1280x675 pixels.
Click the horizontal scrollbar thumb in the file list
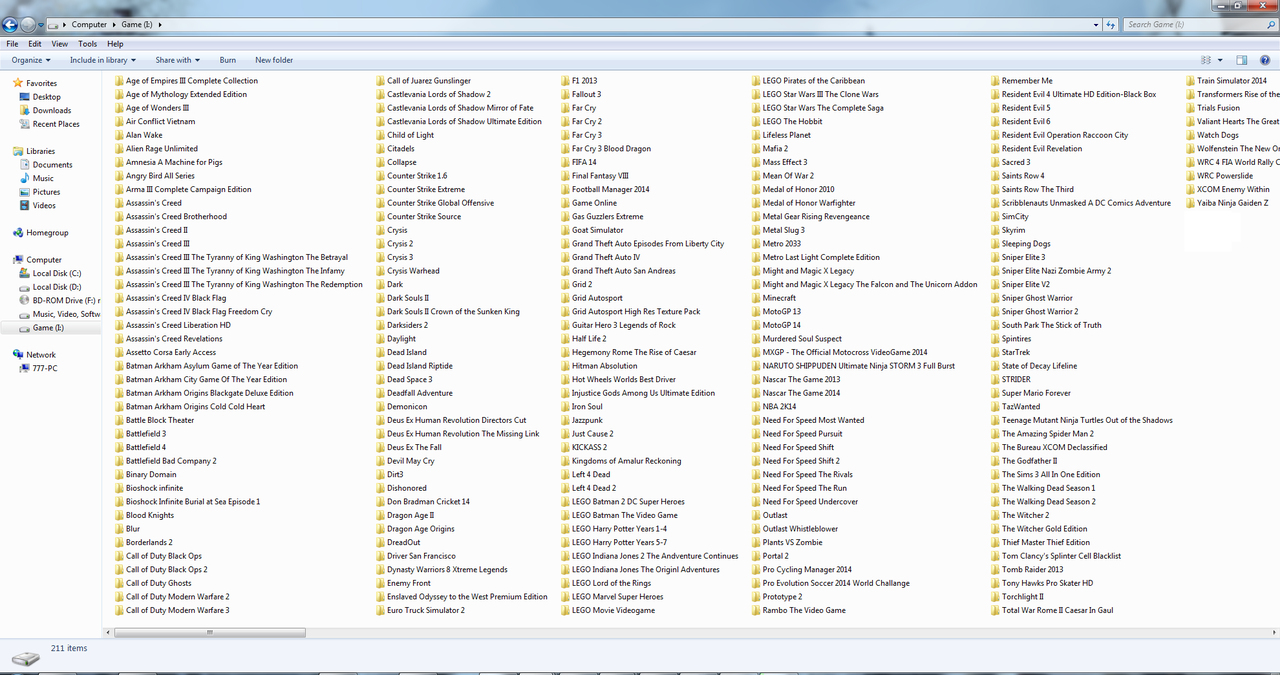point(209,633)
